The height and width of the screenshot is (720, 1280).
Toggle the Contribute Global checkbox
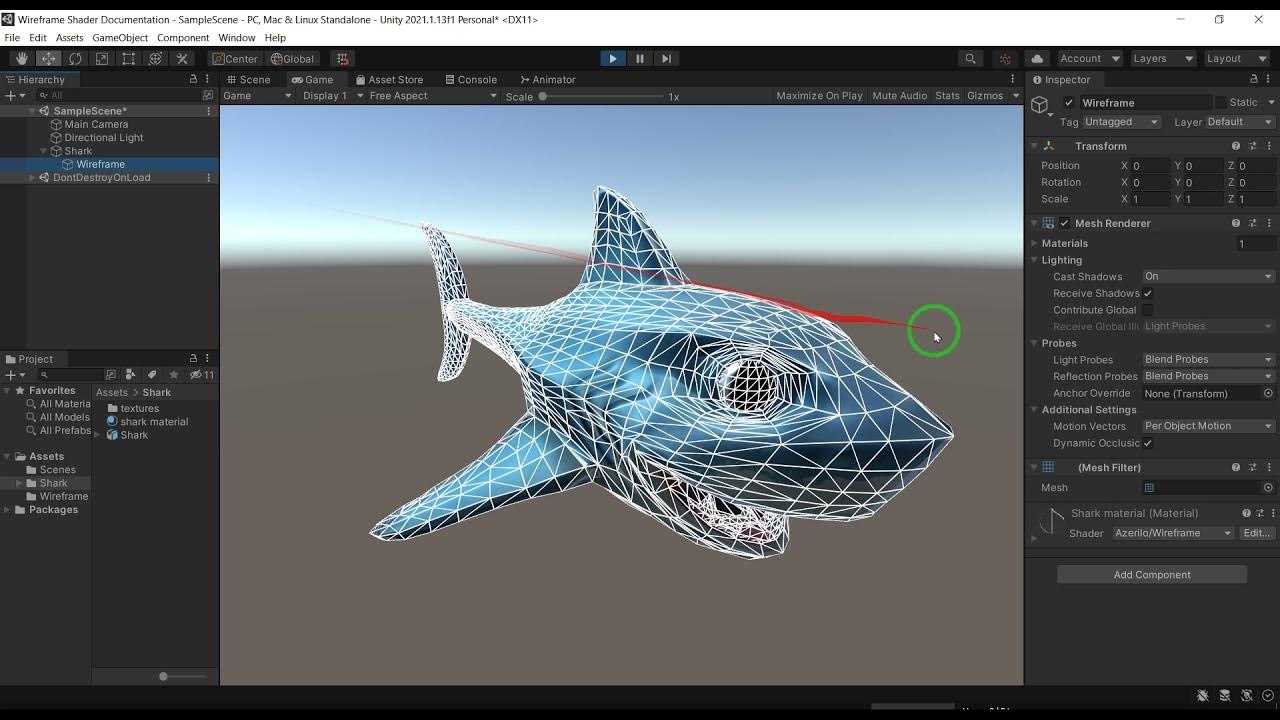pos(1148,310)
